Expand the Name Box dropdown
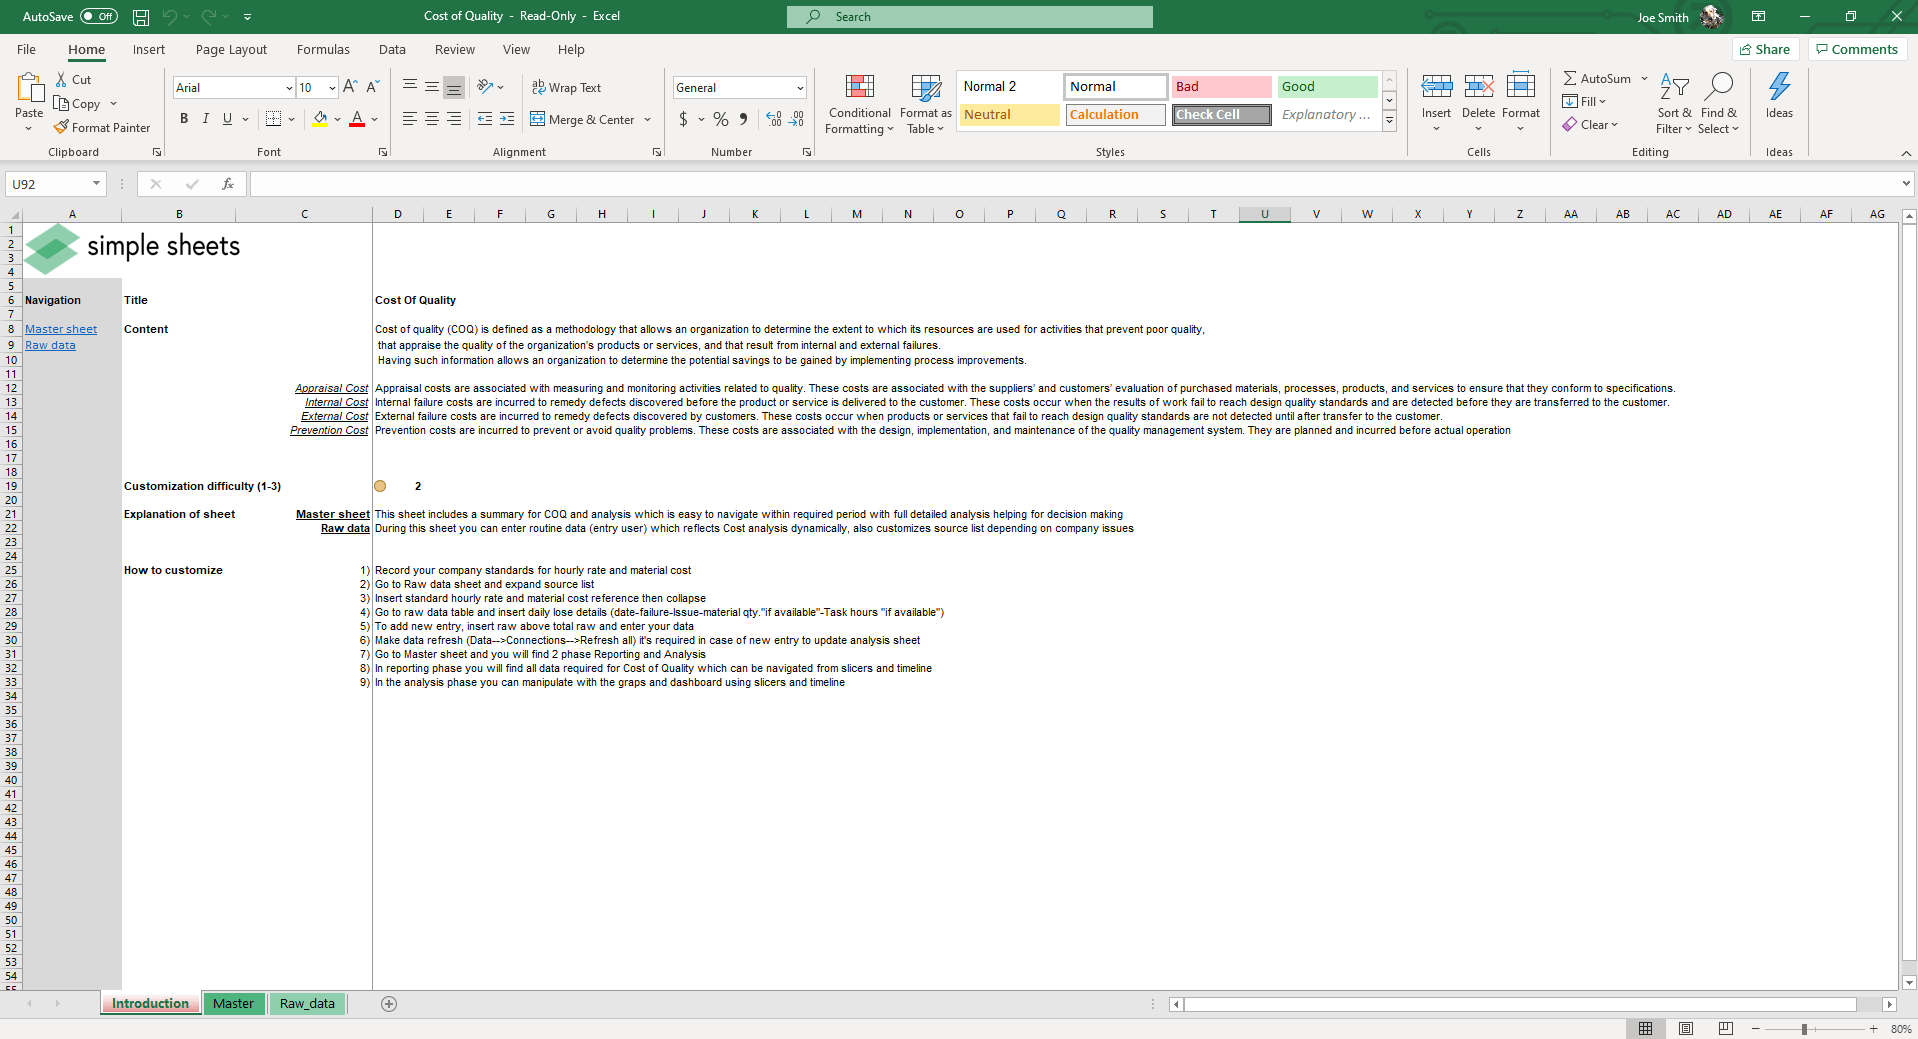This screenshot has height=1039, width=1918. 96,184
